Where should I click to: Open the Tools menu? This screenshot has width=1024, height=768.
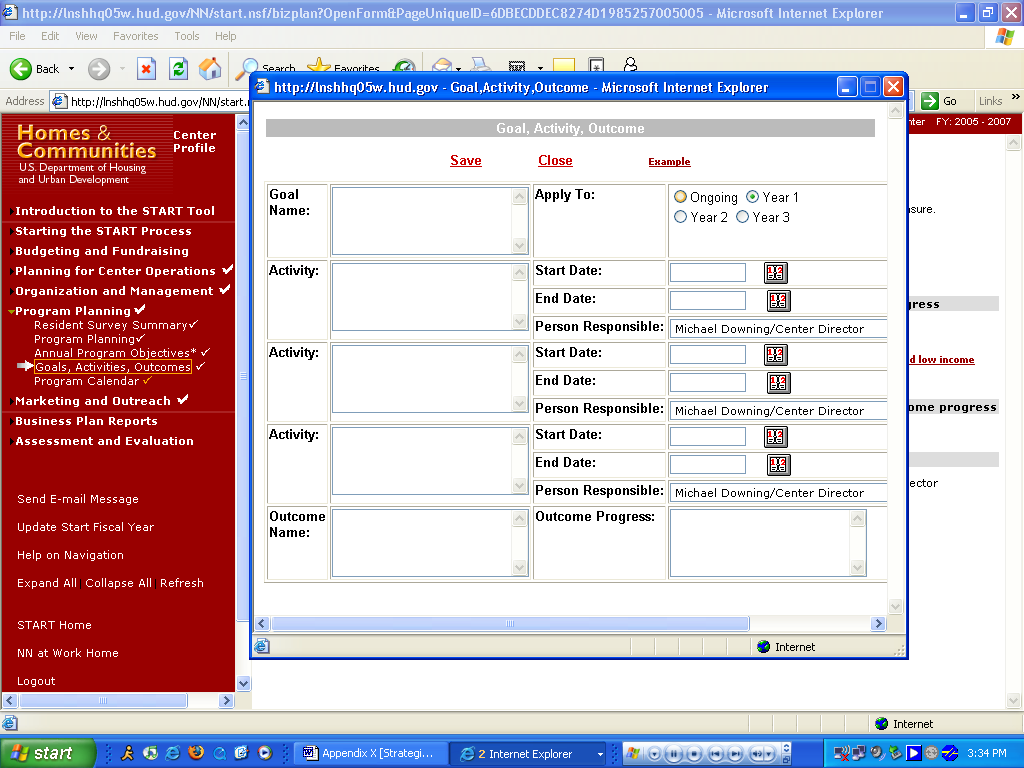coord(187,36)
